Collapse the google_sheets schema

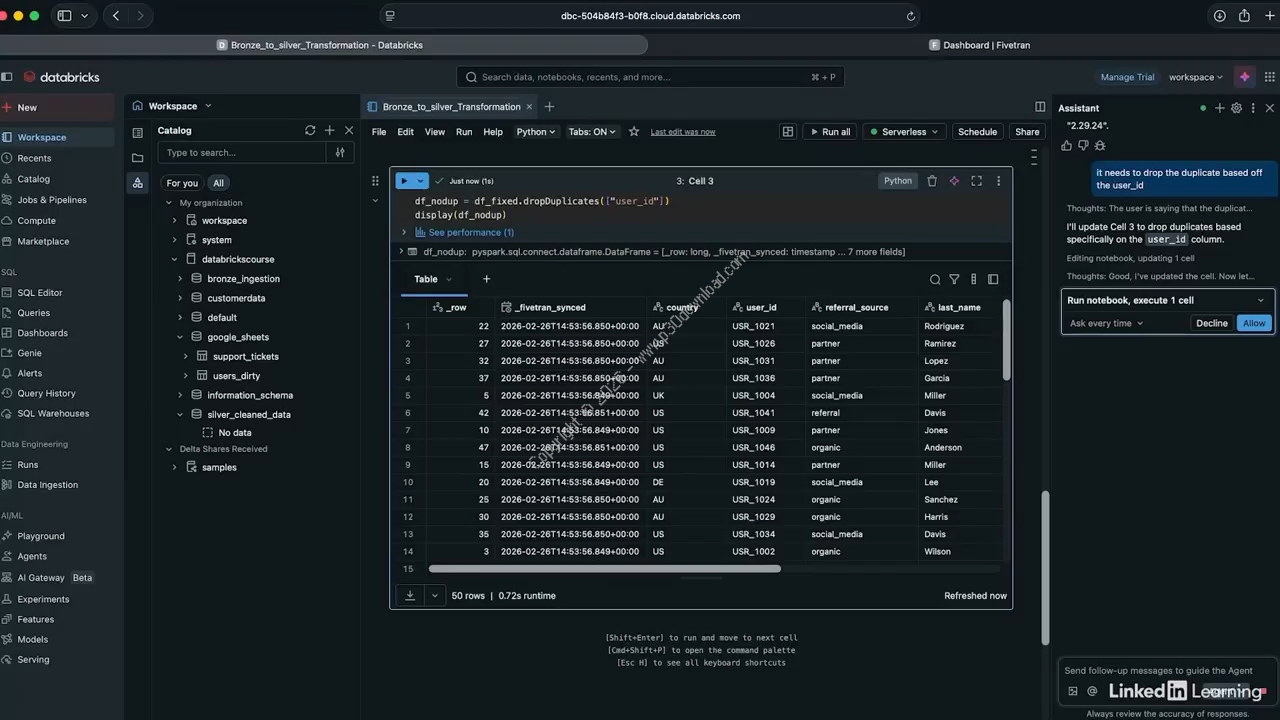coord(180,337)
